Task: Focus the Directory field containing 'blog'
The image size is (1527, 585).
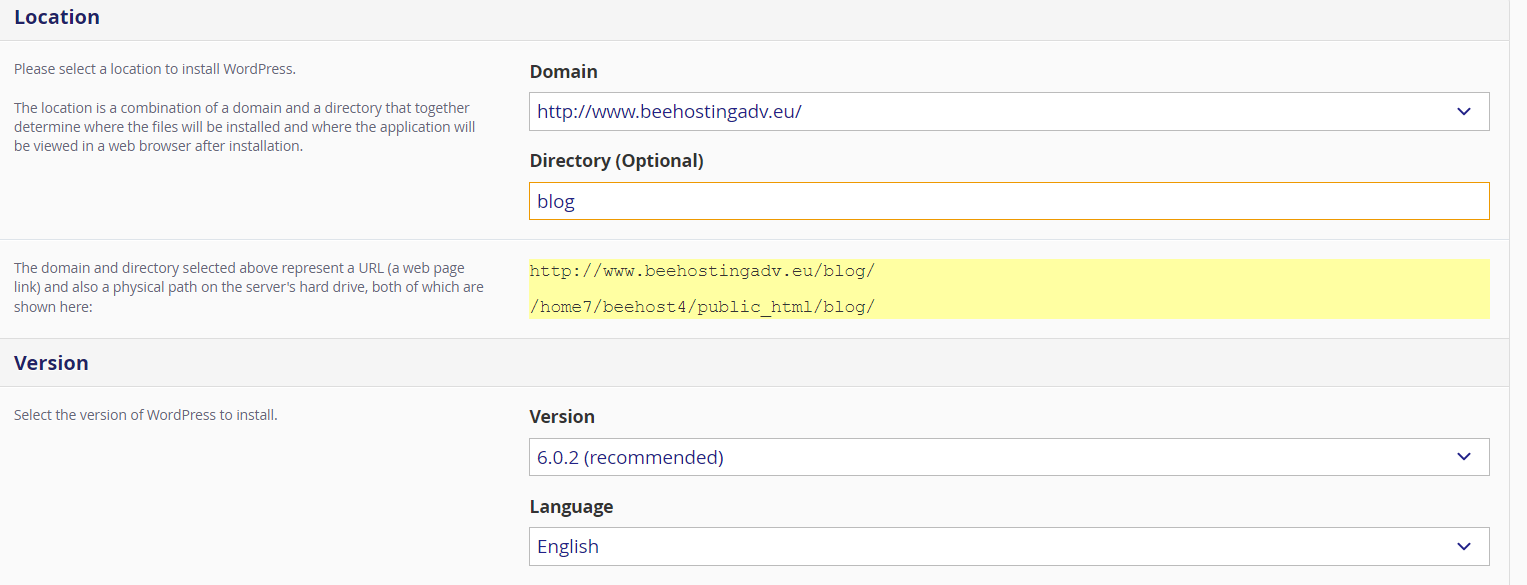Action: (x=1008, y=201)
